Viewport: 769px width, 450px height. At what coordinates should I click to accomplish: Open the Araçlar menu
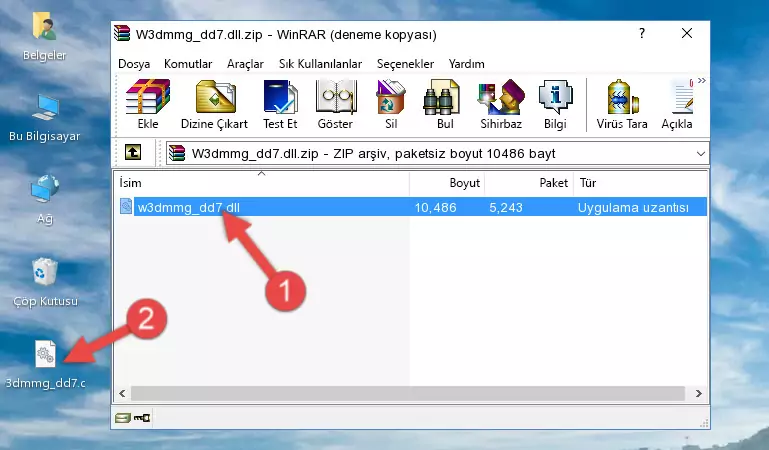[x=245, y=64]
